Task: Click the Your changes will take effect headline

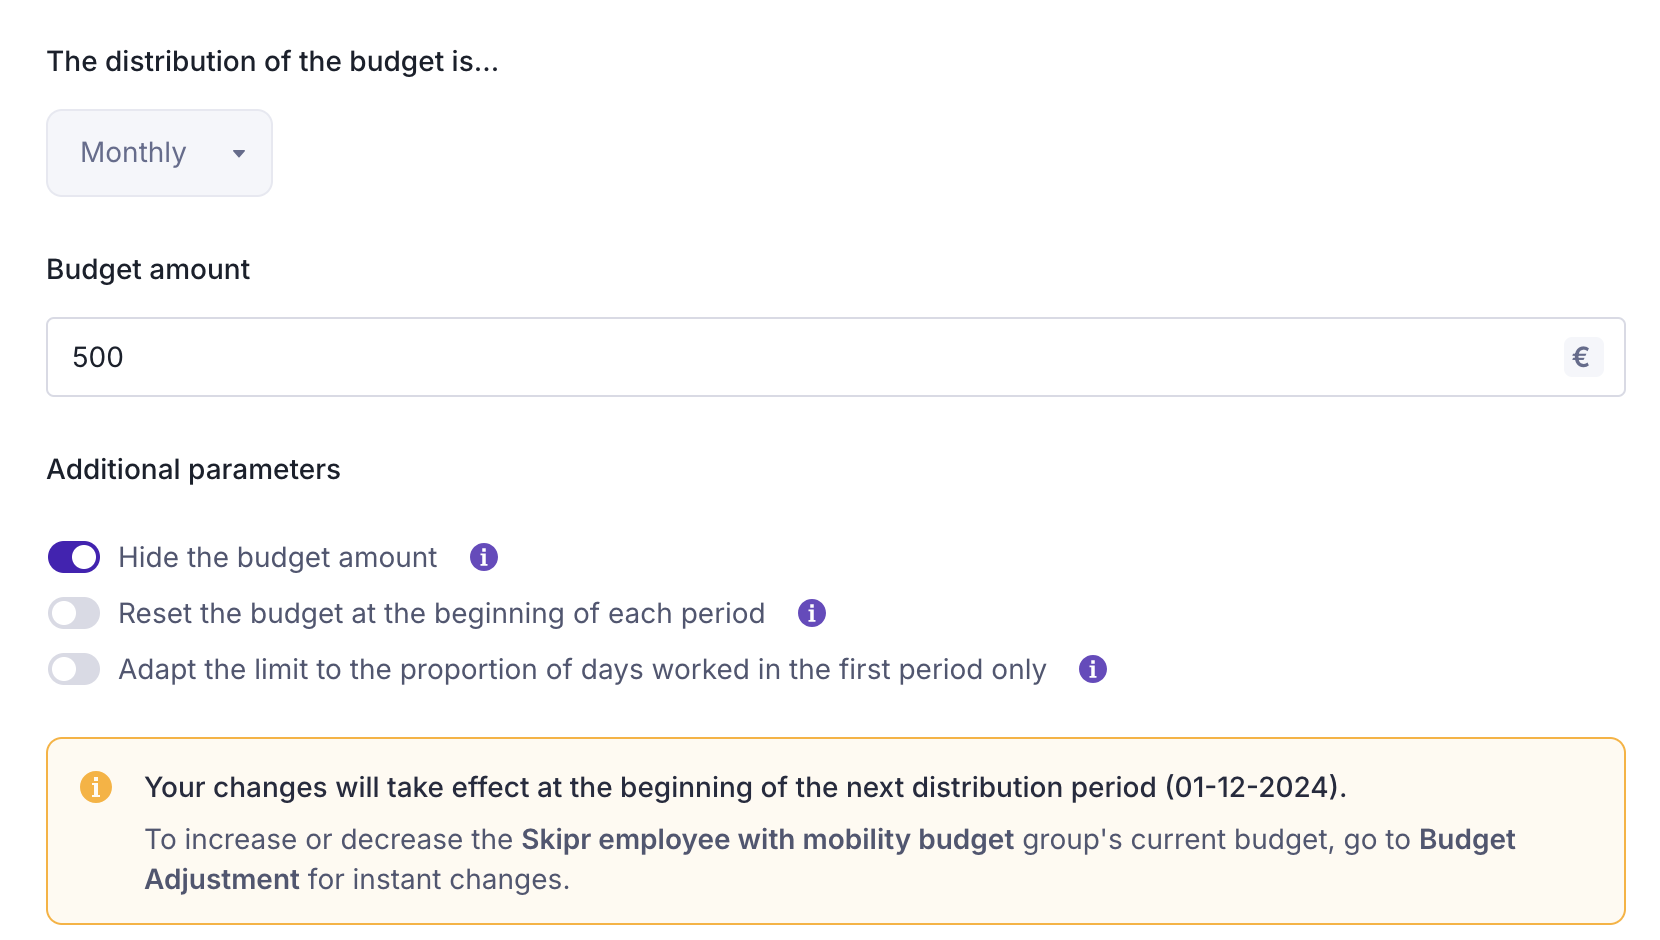Action: point(745,787)
